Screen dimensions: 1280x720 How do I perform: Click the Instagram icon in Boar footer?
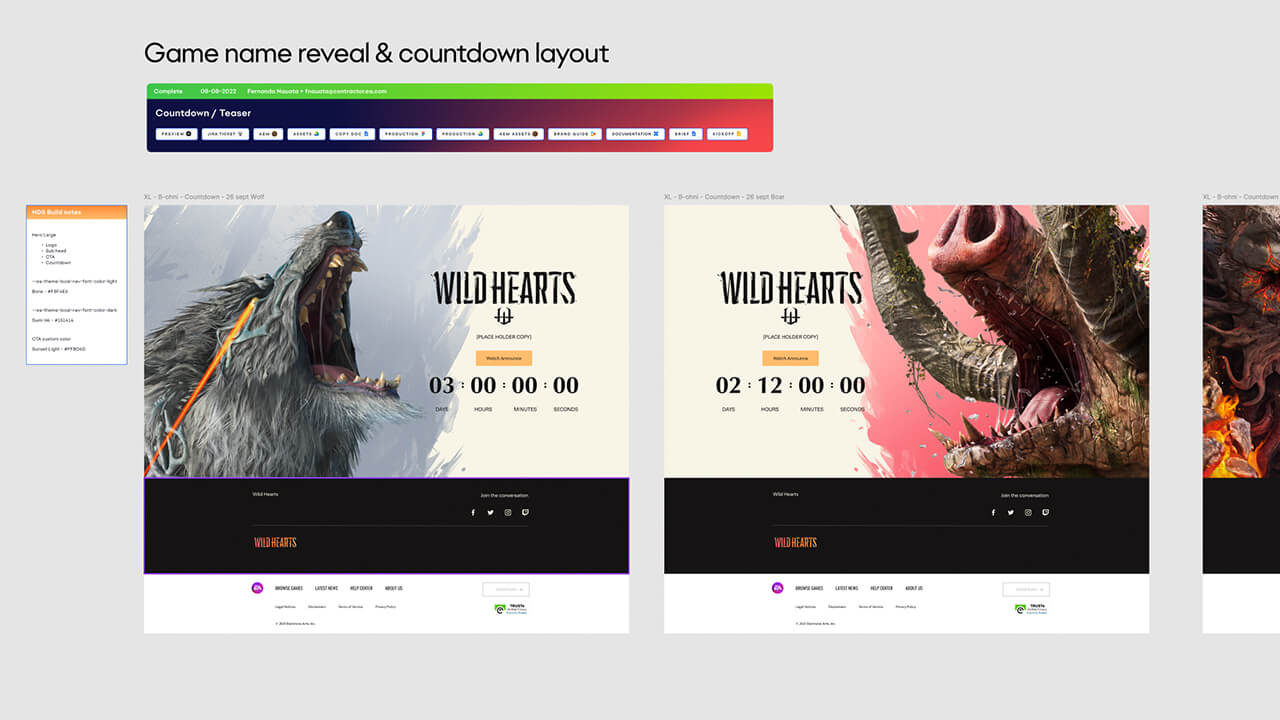point(1028,512)
